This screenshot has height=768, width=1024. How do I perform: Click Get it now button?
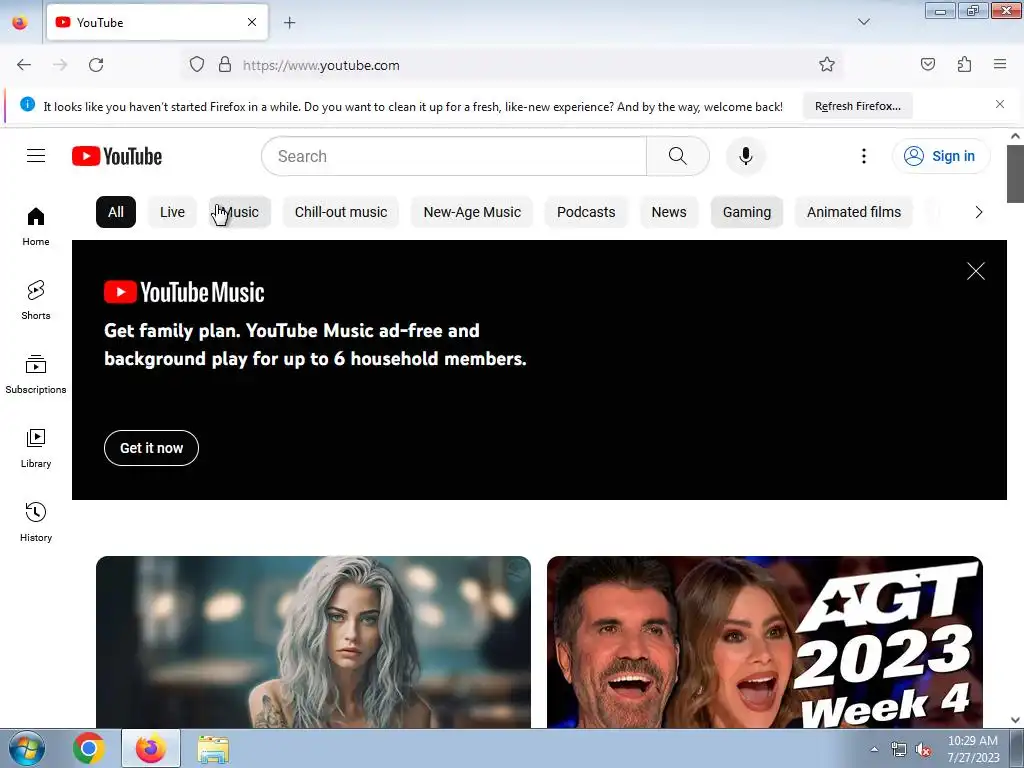pyautogui.click(x=152, y=448)
